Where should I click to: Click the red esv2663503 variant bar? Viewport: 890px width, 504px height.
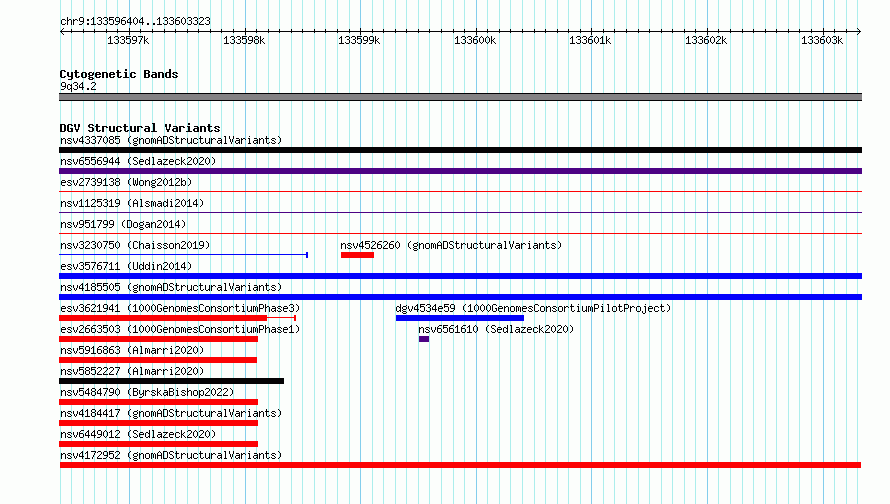158,339
